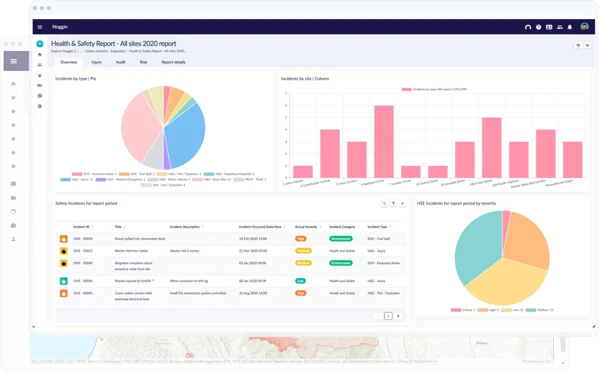
Task: Click orange icon for Diesel spilled incident
Action: 64,239
